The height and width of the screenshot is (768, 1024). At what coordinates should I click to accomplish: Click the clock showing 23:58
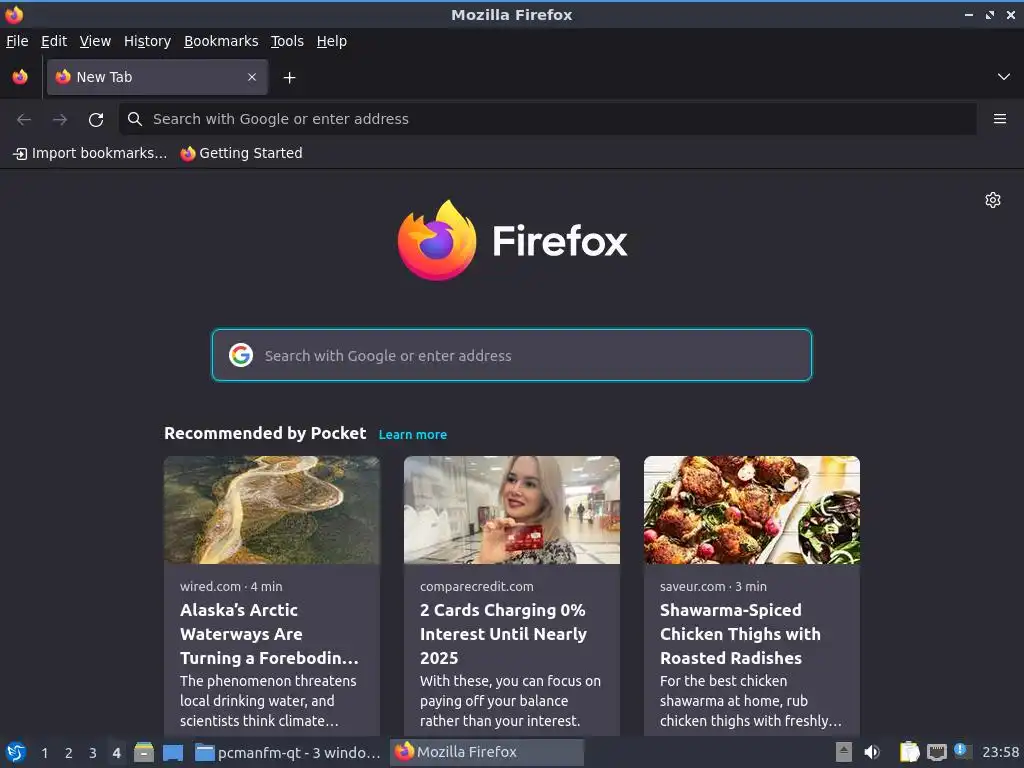point(1000,752)
